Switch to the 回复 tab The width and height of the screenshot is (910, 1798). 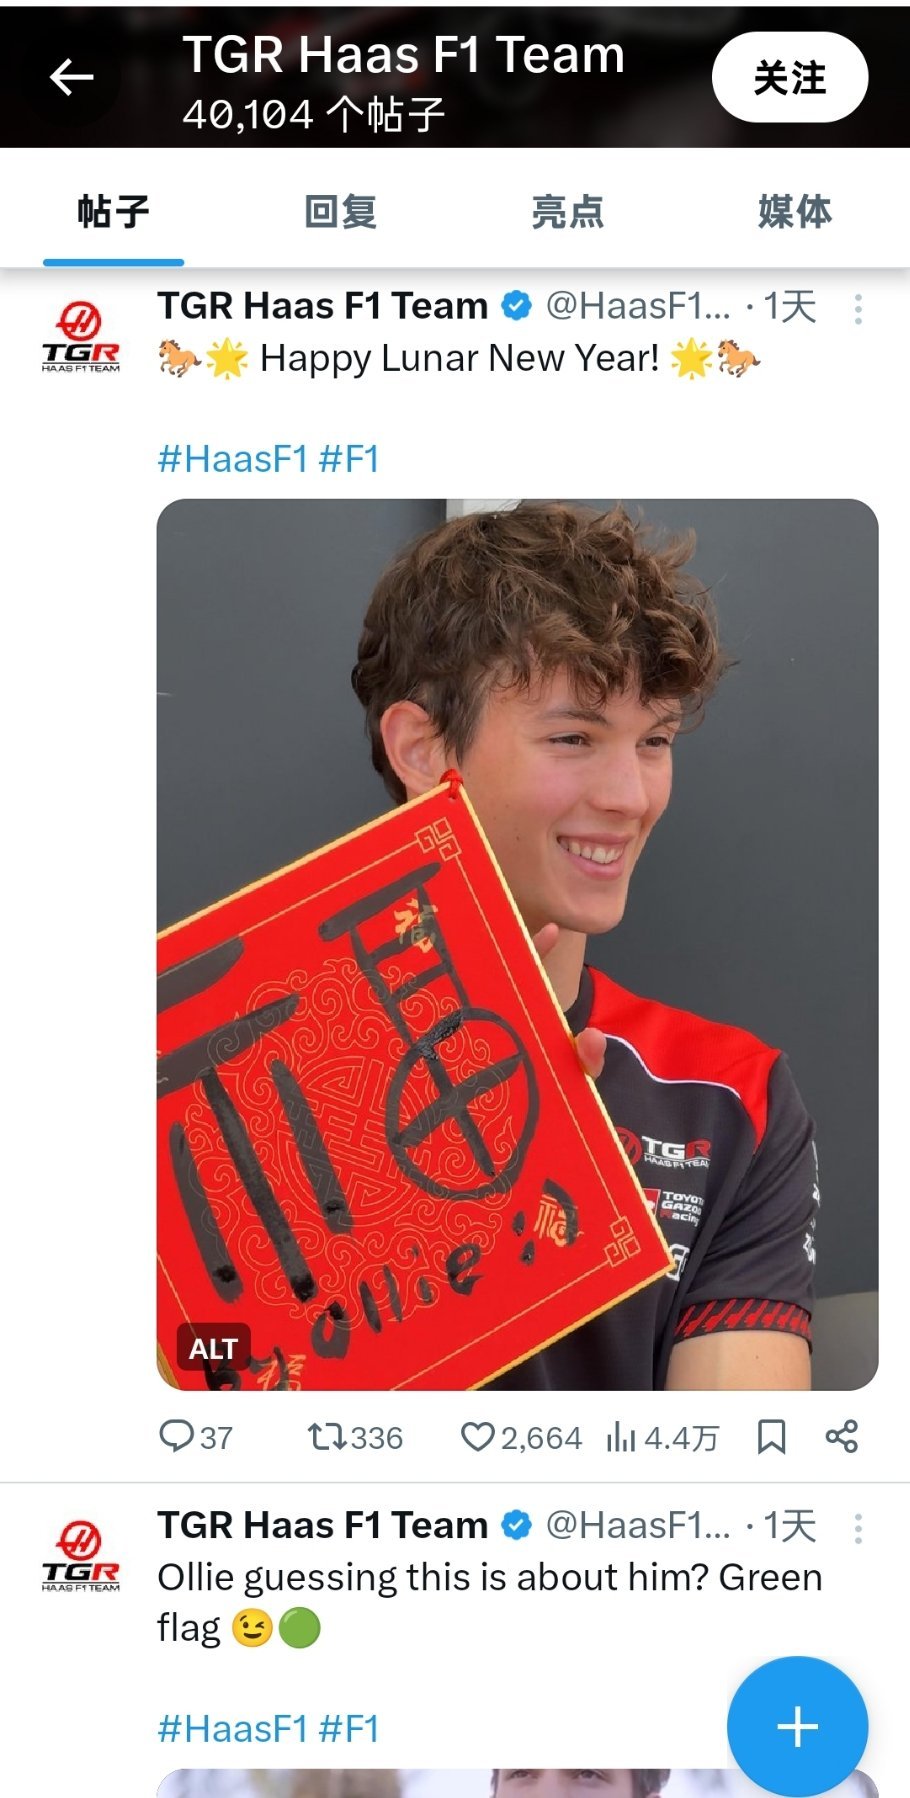tap(340, 212)
